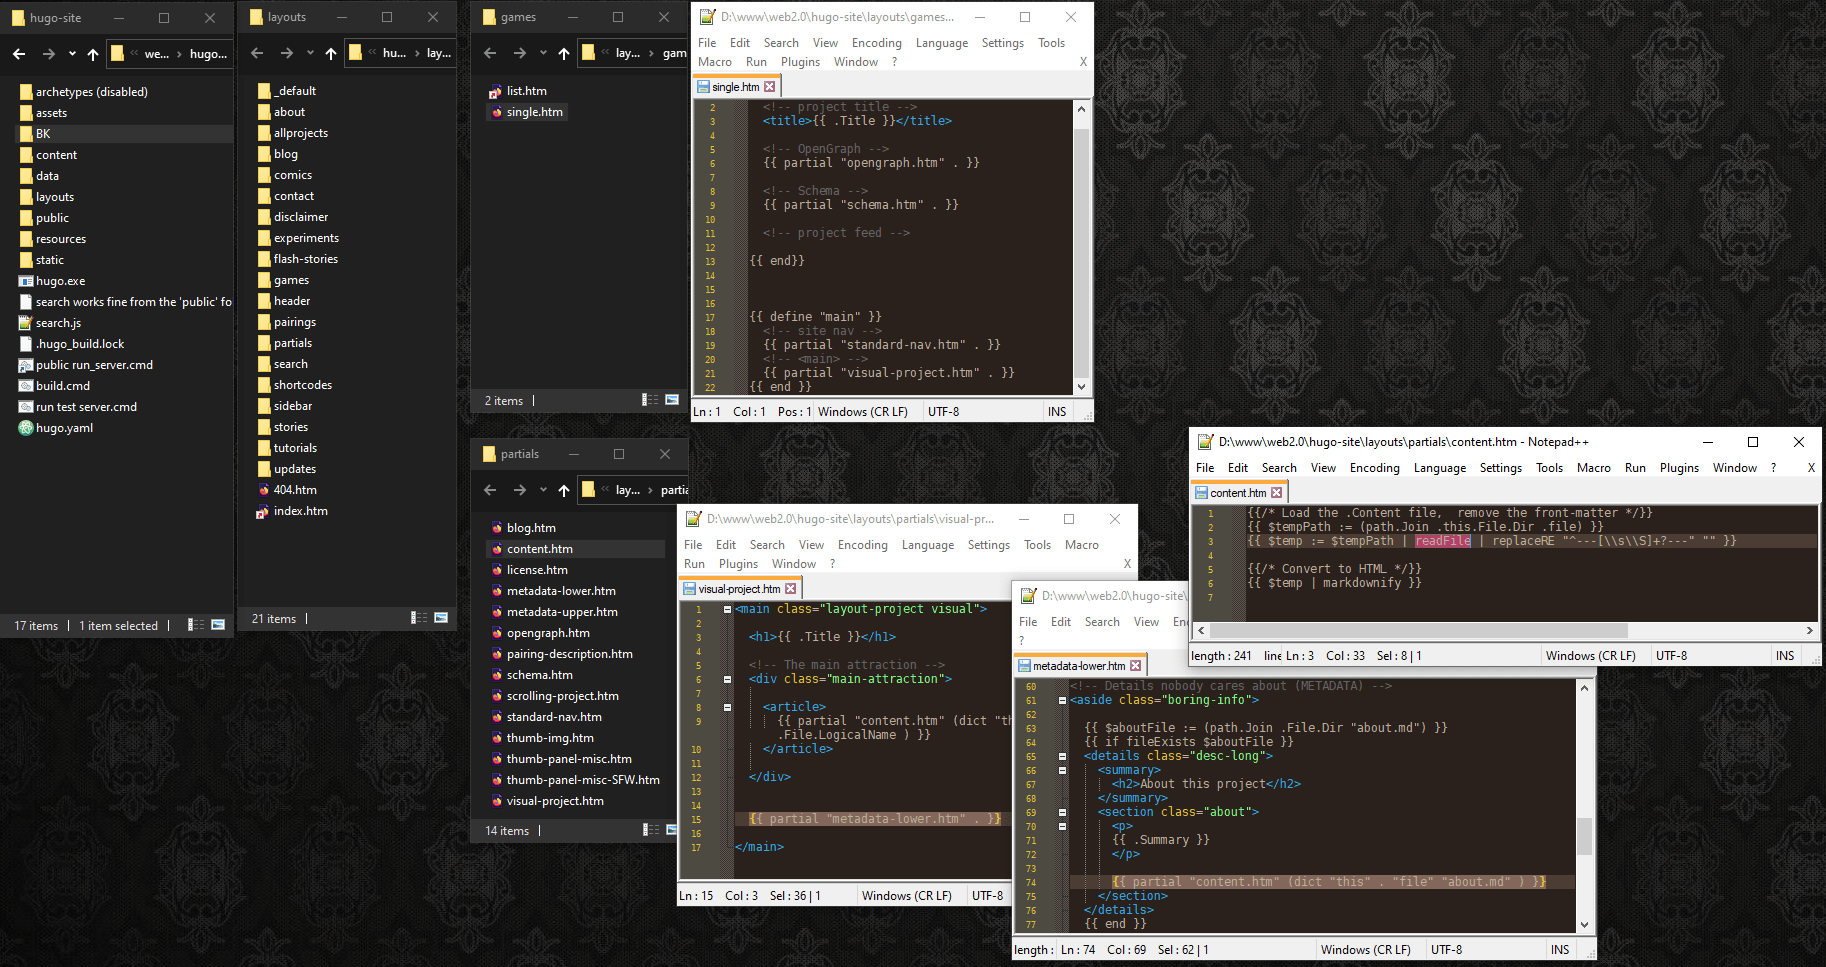Collapse the aside fold marker on line 61
Screen dimensions: 1826x967
[1062, 700]
